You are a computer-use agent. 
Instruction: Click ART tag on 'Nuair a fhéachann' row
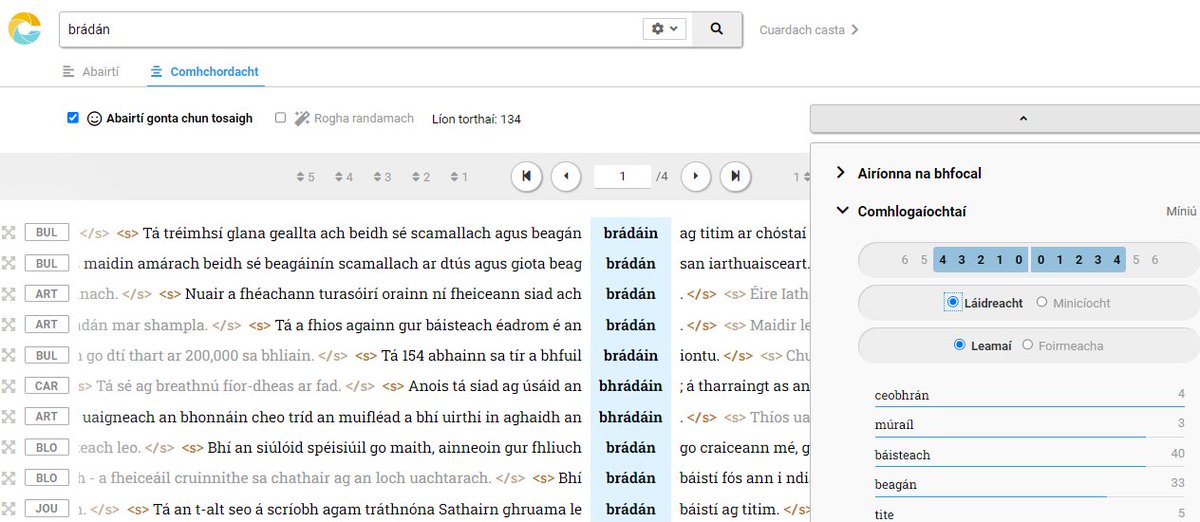pyautogui.click(x=47, y=294)
